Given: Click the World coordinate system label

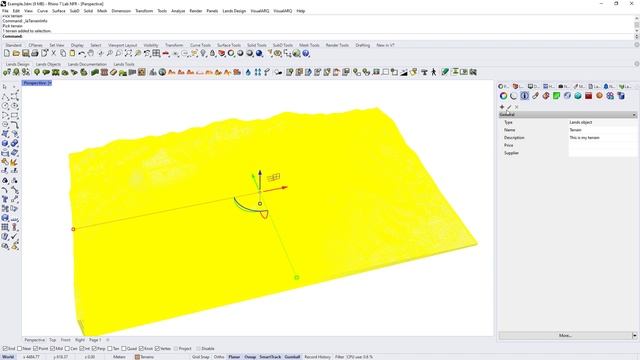Looking at the screenshot, I should coord(8,357).
